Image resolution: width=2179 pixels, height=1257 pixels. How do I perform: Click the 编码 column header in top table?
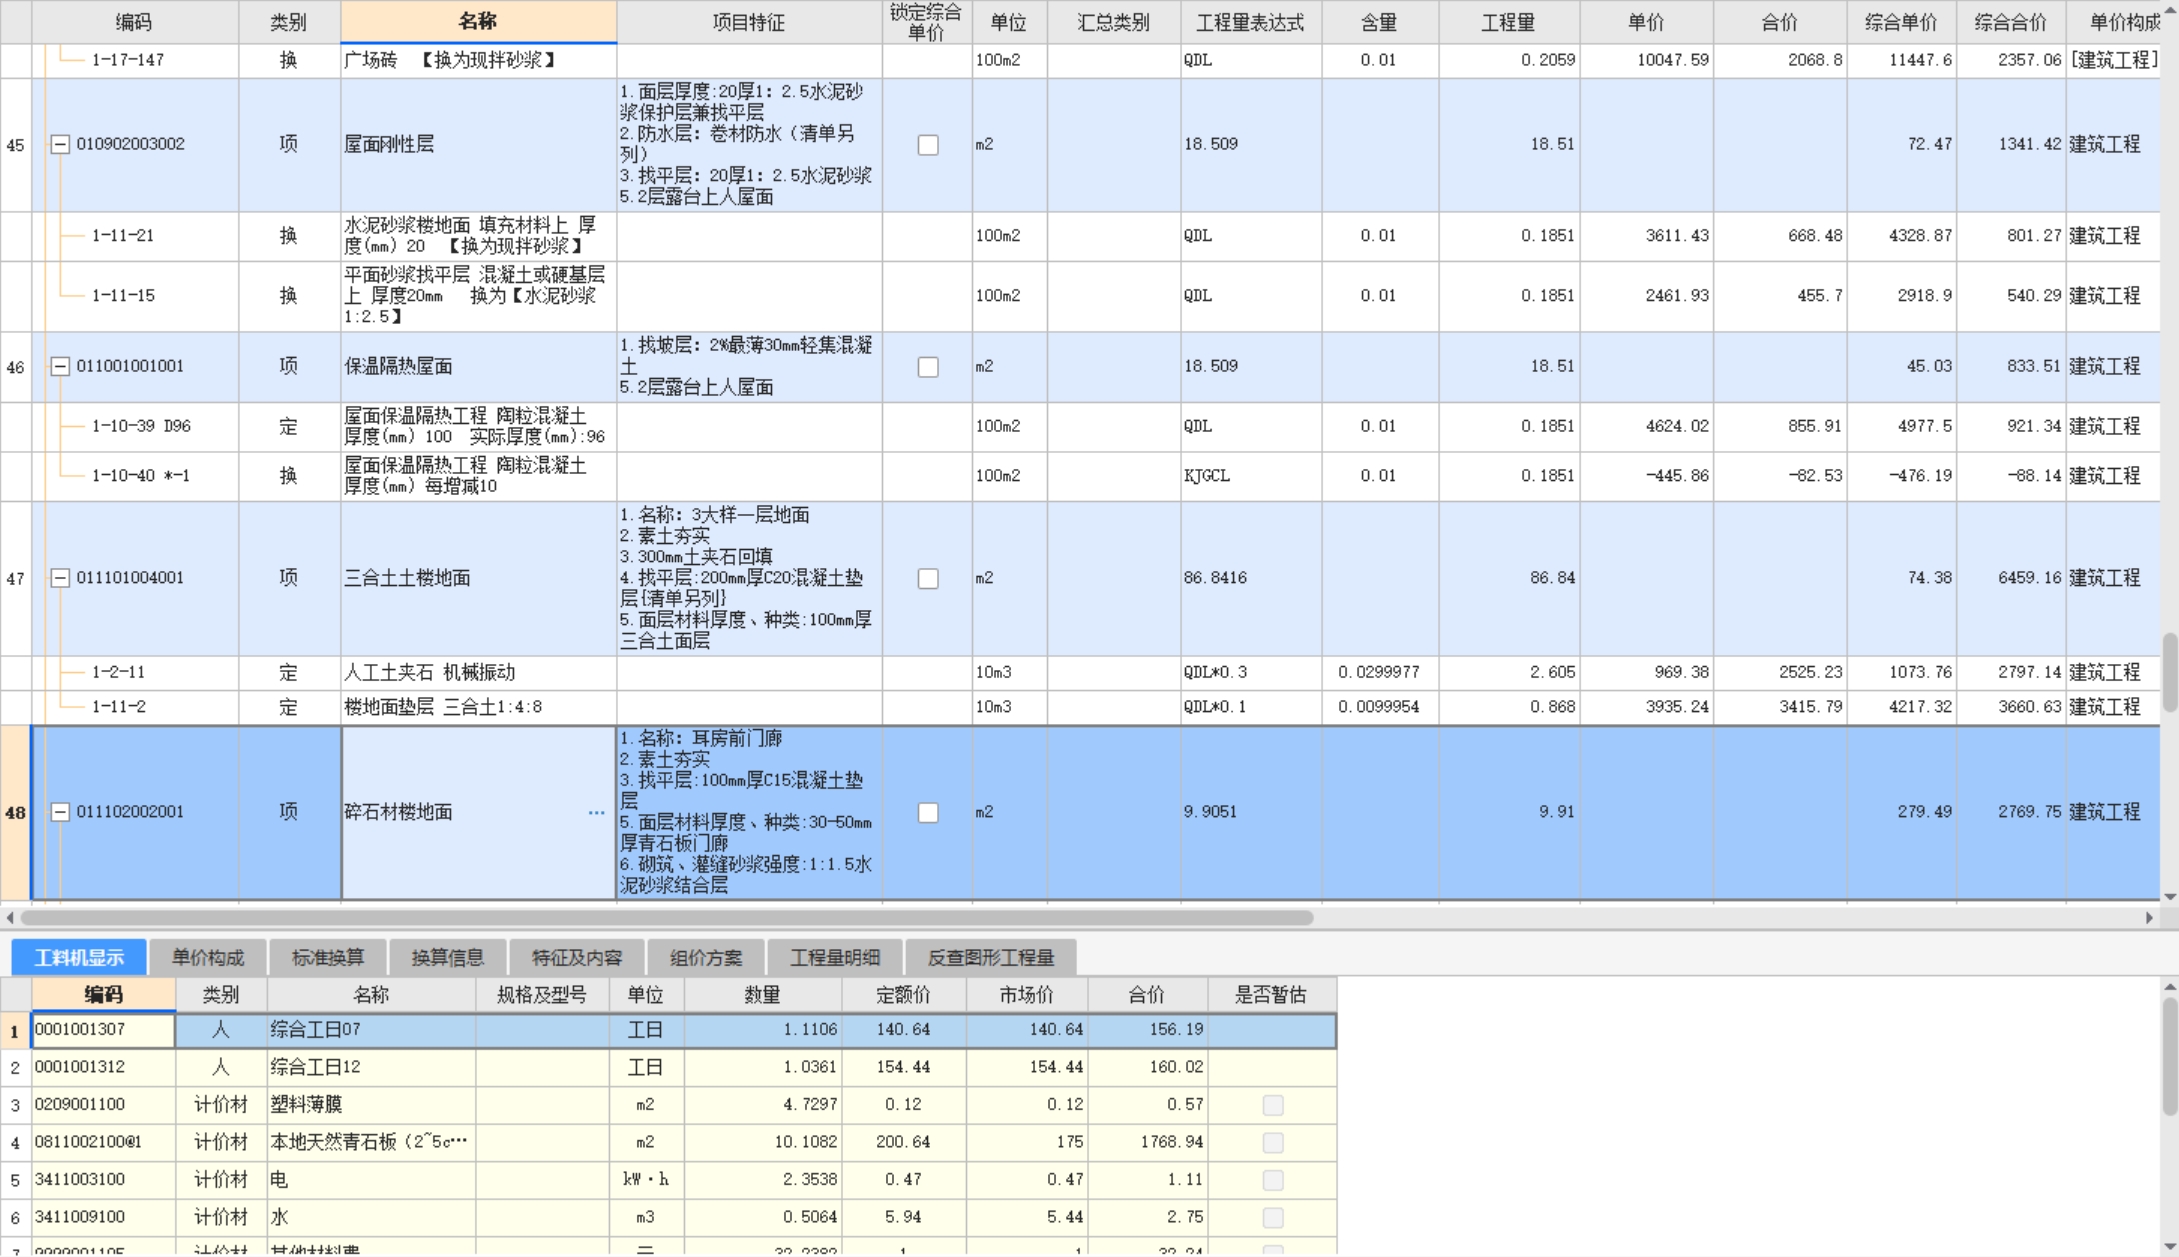[134, 22]
